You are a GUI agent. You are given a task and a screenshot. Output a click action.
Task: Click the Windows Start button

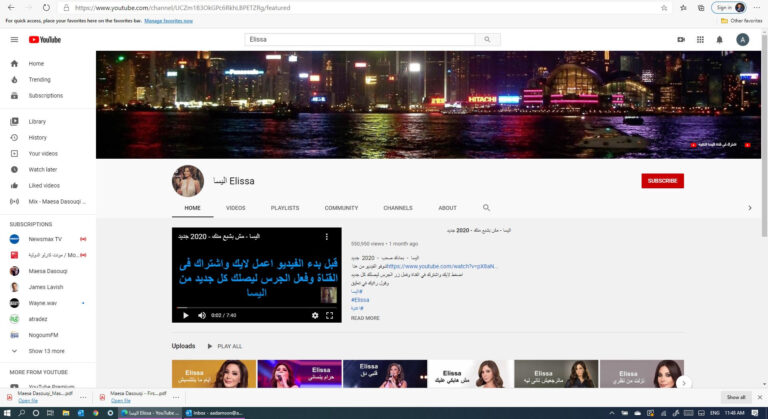tap(7, 413)
